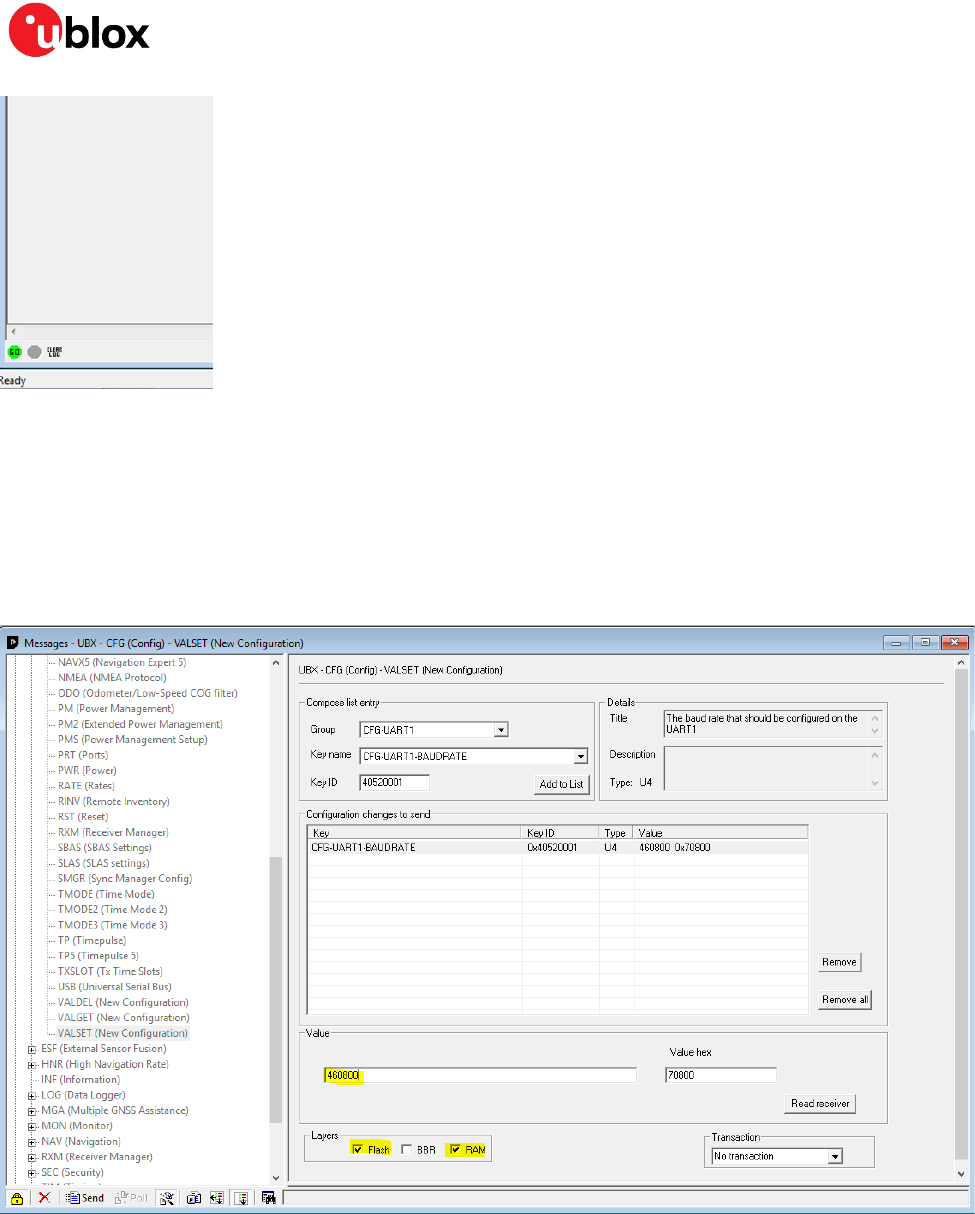Click the binoculars find icon in bottom toolbar
Viewport: 975px width, 1214px height.
click(268, 1197)
